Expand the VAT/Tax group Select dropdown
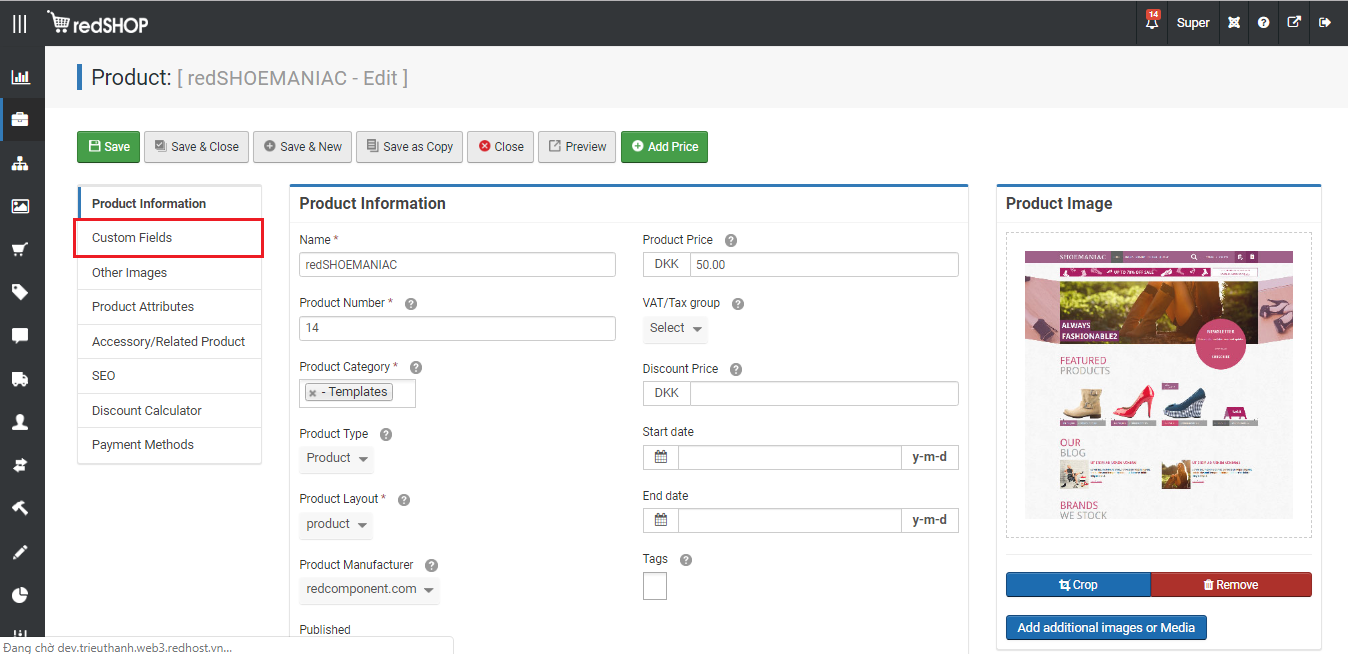The width and height of the screenshot is (1348, 654). pyautogui.click(x=677, y=328)
